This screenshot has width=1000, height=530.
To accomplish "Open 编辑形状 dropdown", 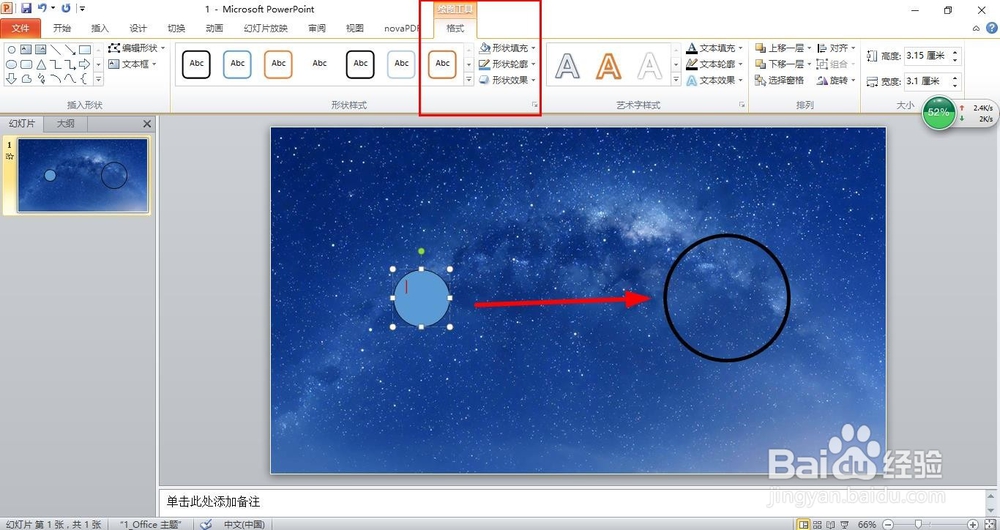I will click(136, 48).
